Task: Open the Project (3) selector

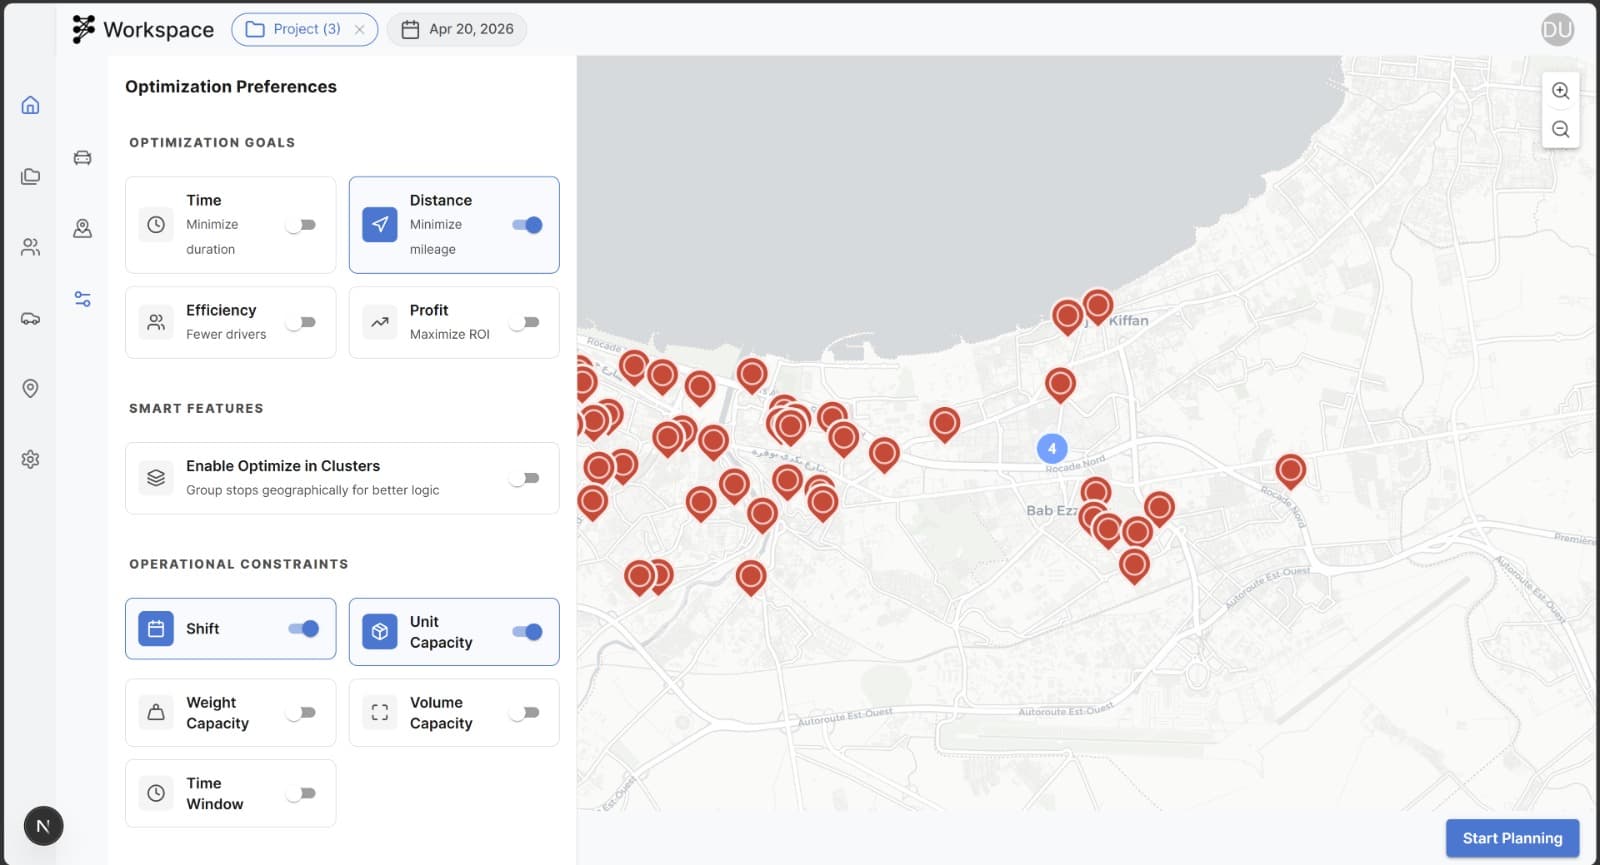Action: coord(304,29)
